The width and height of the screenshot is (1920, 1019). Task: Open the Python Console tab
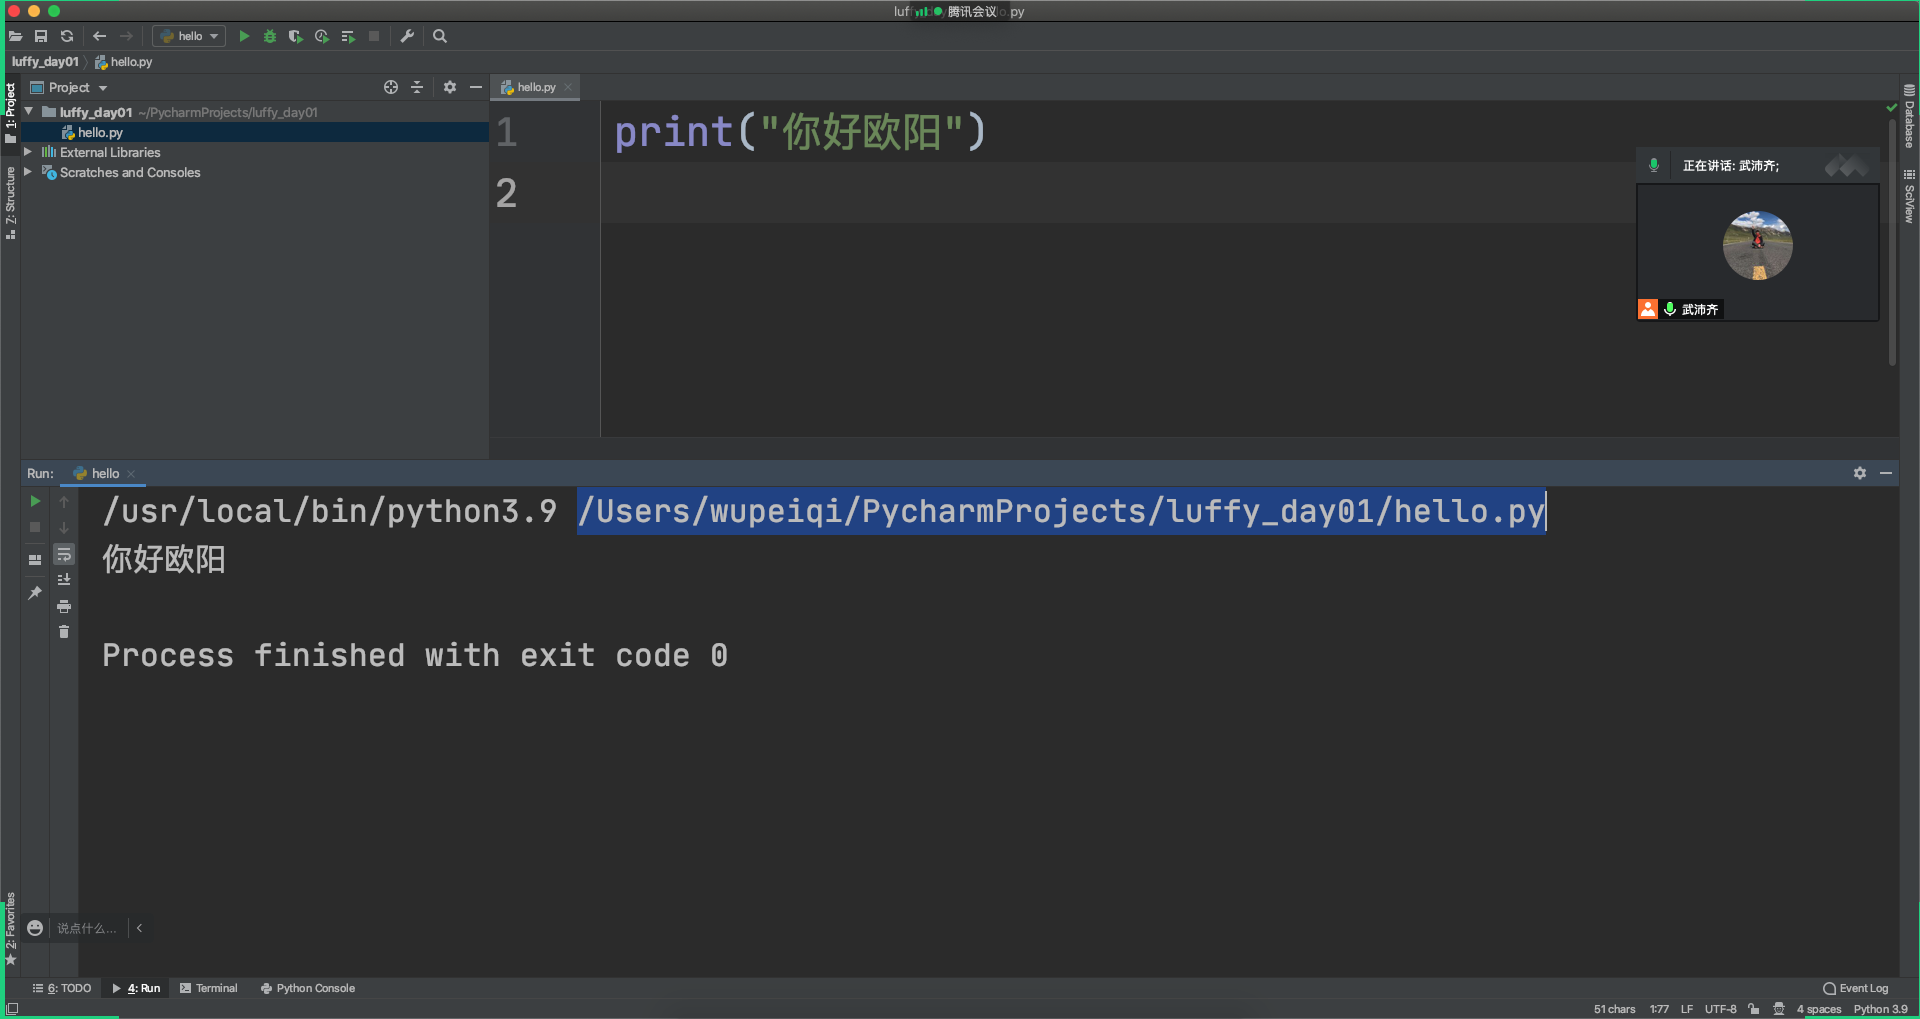tap(308, 988)
